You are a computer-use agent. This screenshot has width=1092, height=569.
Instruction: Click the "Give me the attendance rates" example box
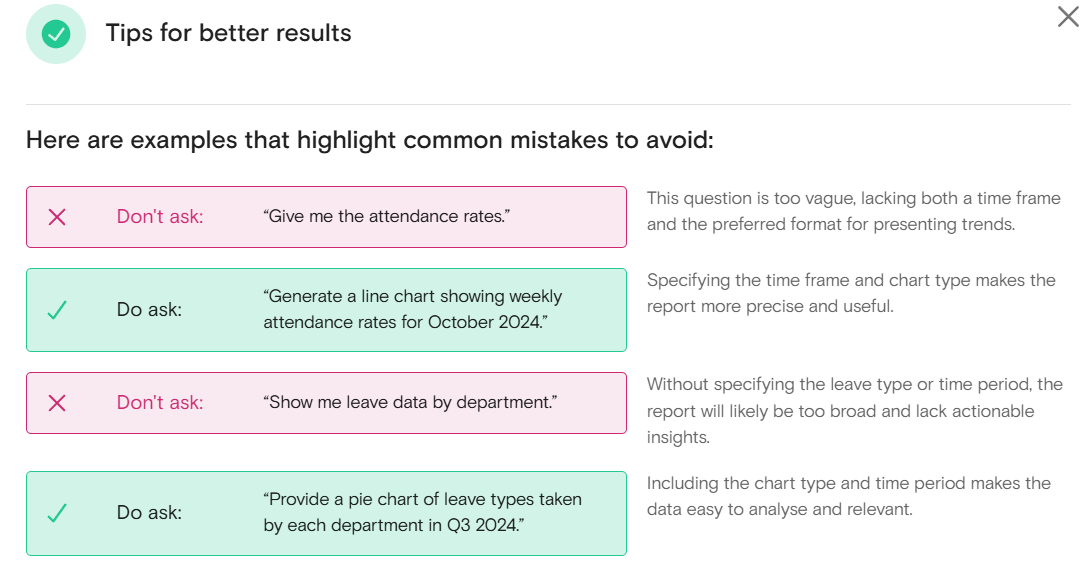coord(326,217)
